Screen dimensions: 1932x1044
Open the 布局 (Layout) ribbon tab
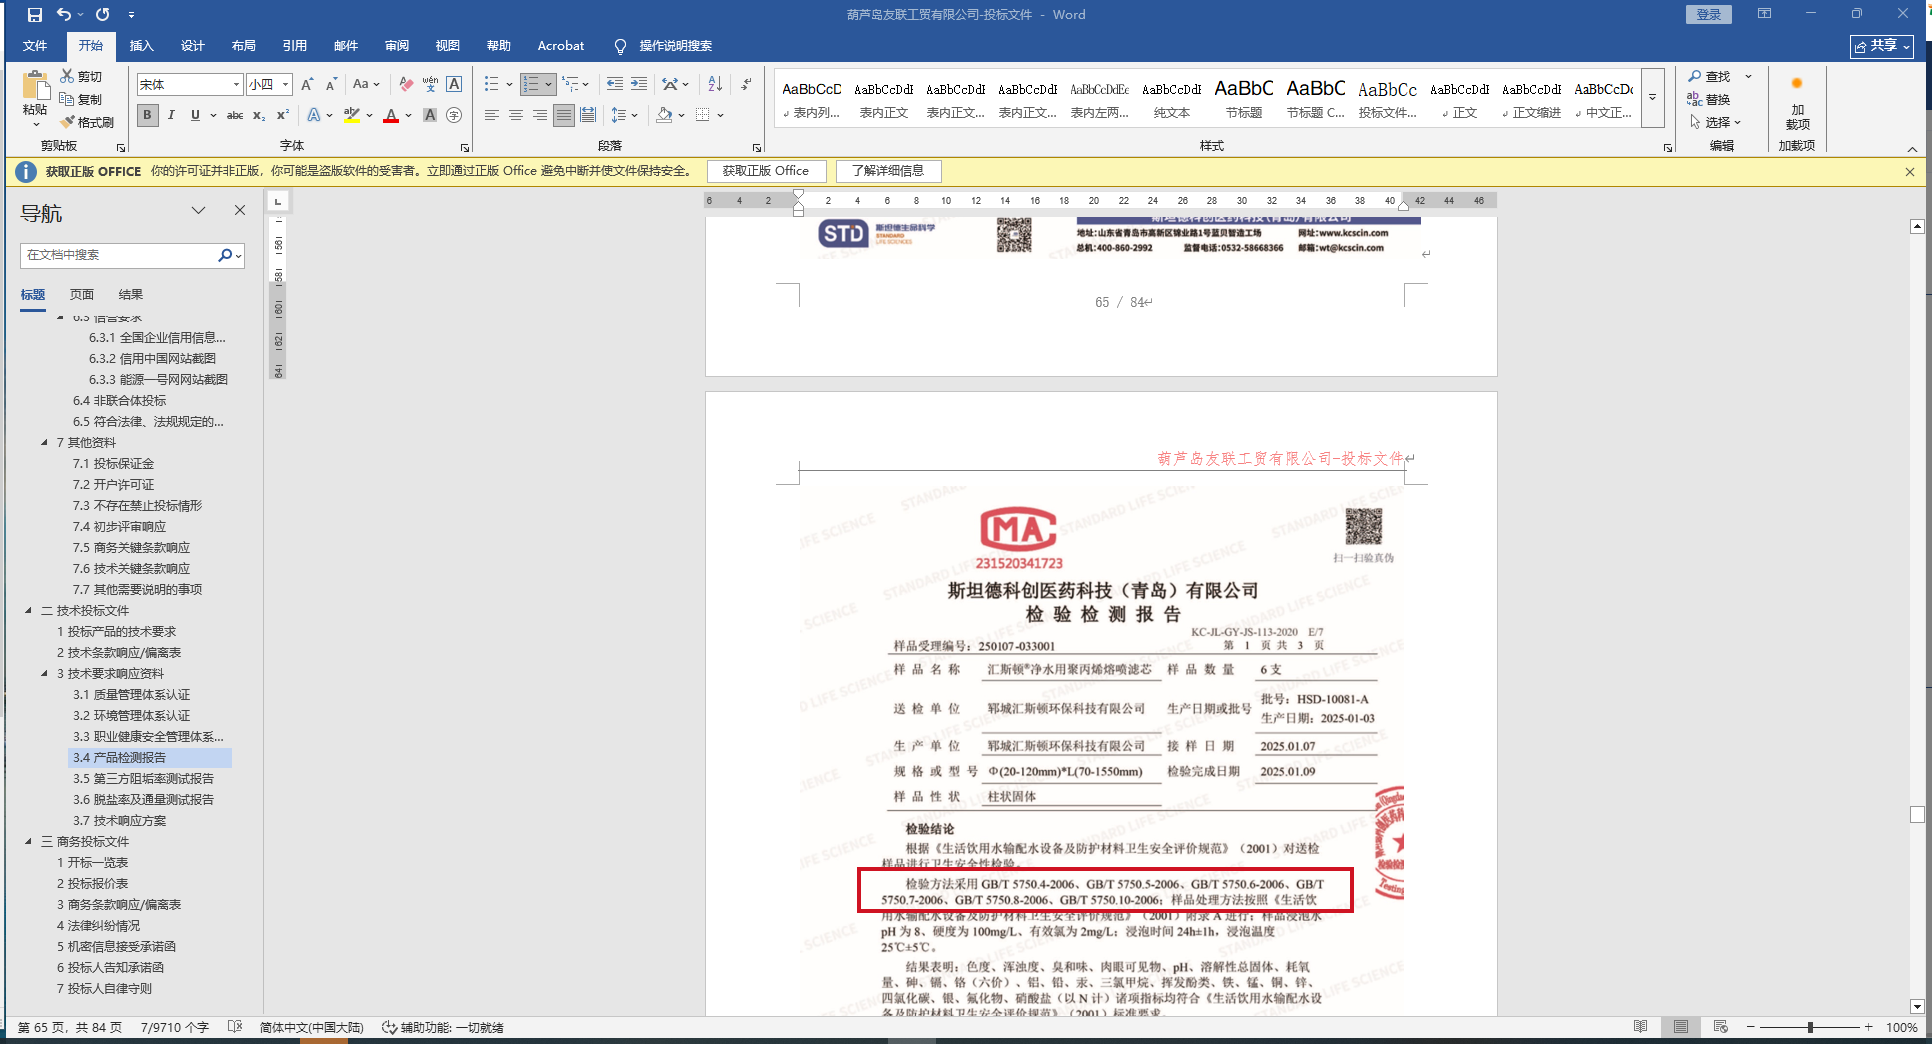243,46
